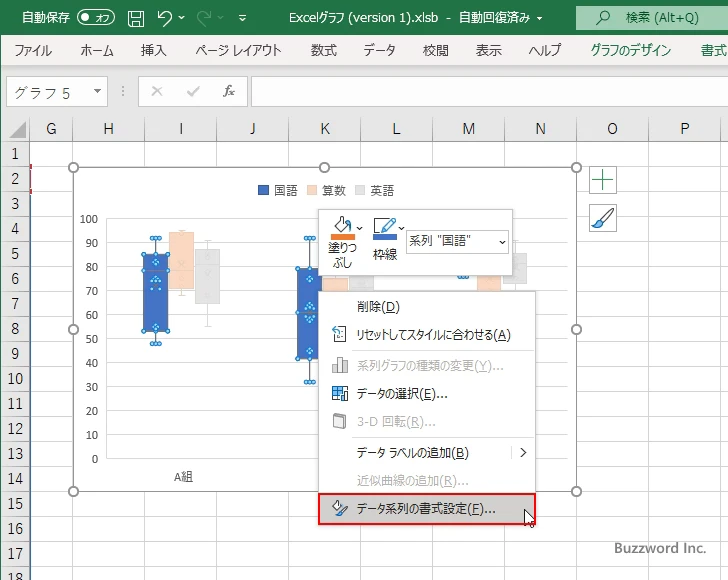The width and height of the screenshot is (728, 580).
Task: Open the Undo history dropdown arrow
Action: point(182,18)
